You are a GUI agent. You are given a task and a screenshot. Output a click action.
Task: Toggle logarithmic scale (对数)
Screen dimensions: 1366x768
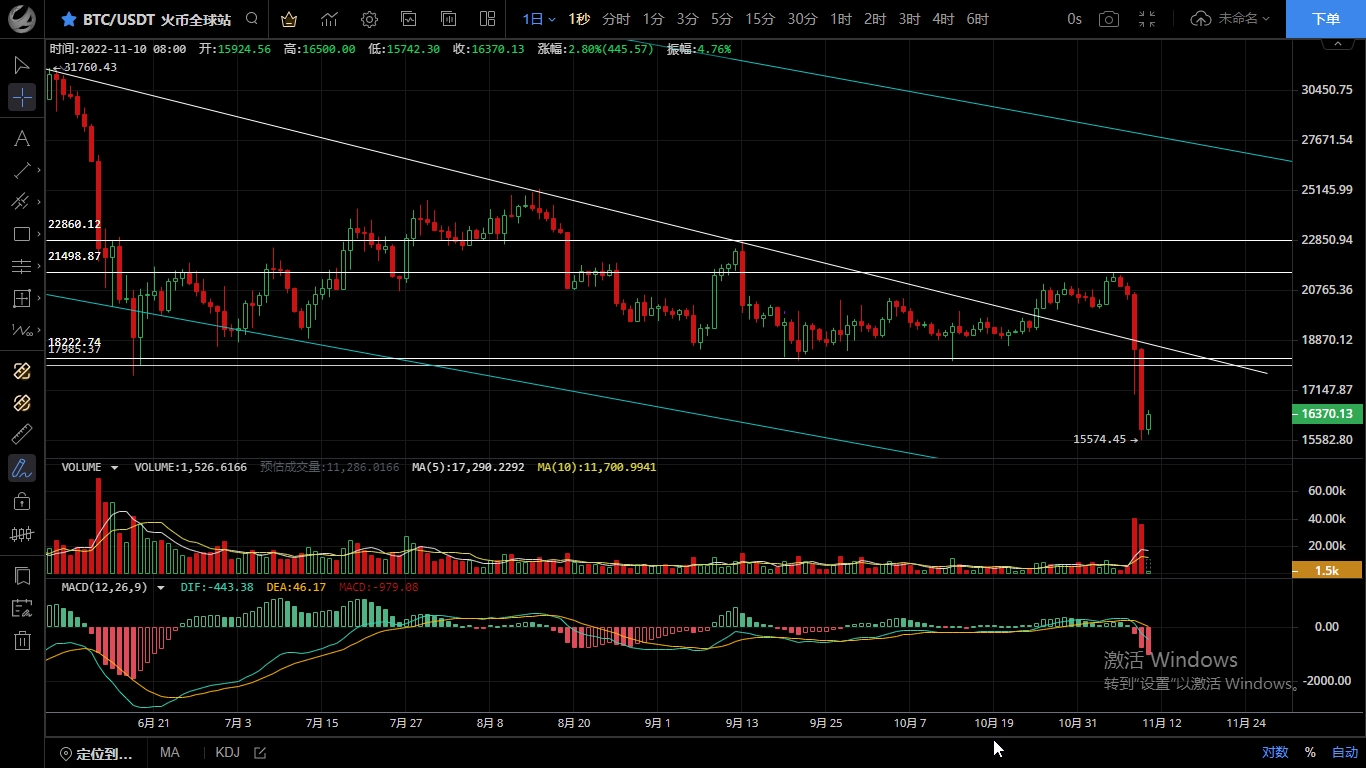pos(1275,753)
